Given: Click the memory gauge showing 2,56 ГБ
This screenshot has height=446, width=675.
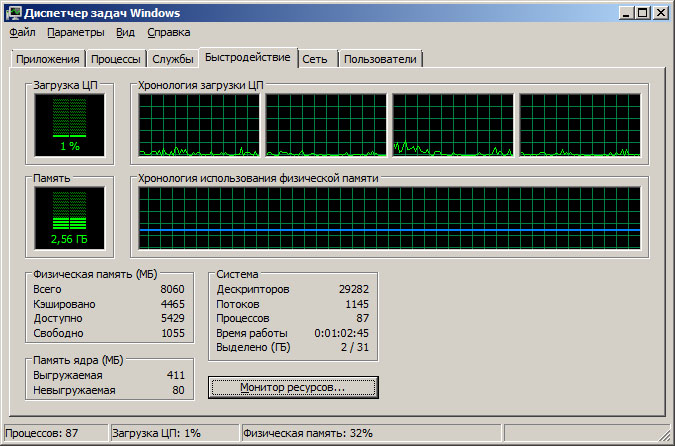Looking at the screenshot, I should (70, 218).
